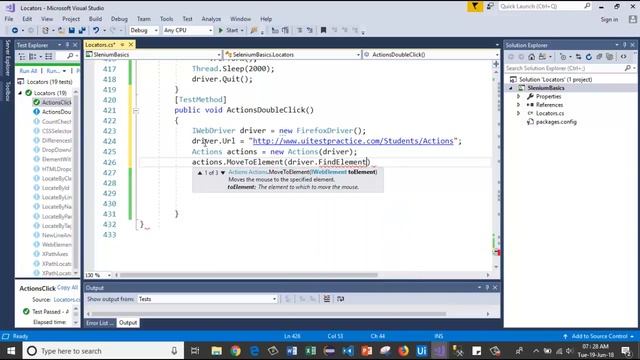Click the Refresh icon in Solution Explorer
The height and width of the screenshot is (360, 640).
tap(589, 57)
